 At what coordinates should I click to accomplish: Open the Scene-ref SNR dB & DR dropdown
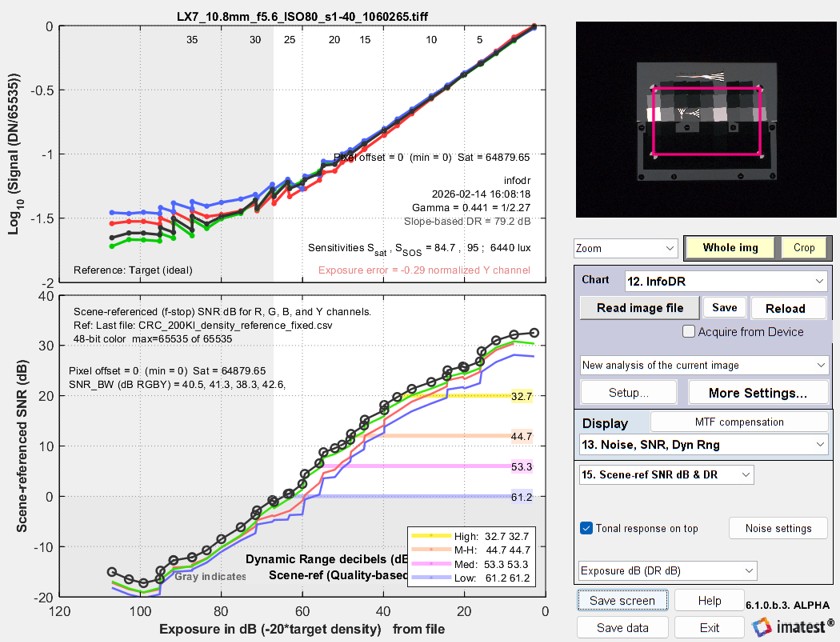tap(665, 473)
